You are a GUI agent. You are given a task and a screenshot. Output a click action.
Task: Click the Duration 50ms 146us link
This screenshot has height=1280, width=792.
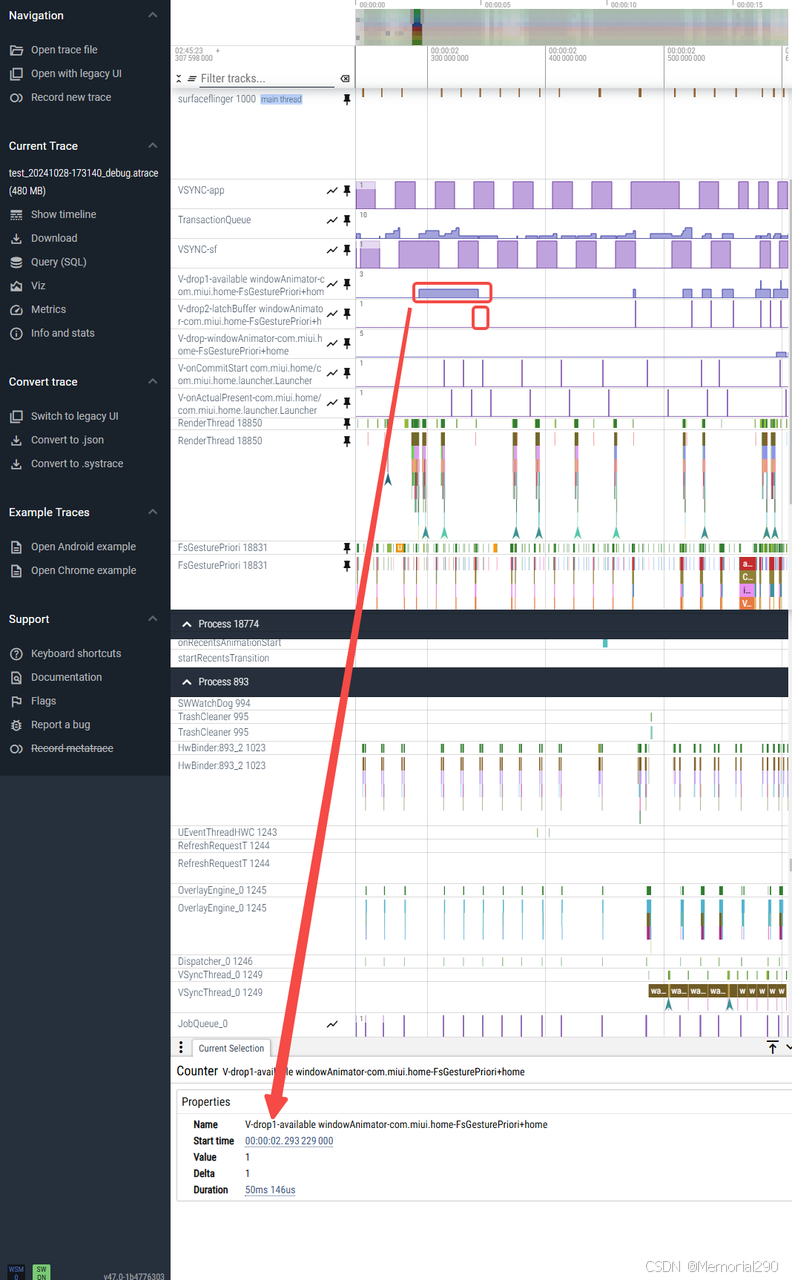tap(270, 1190)
